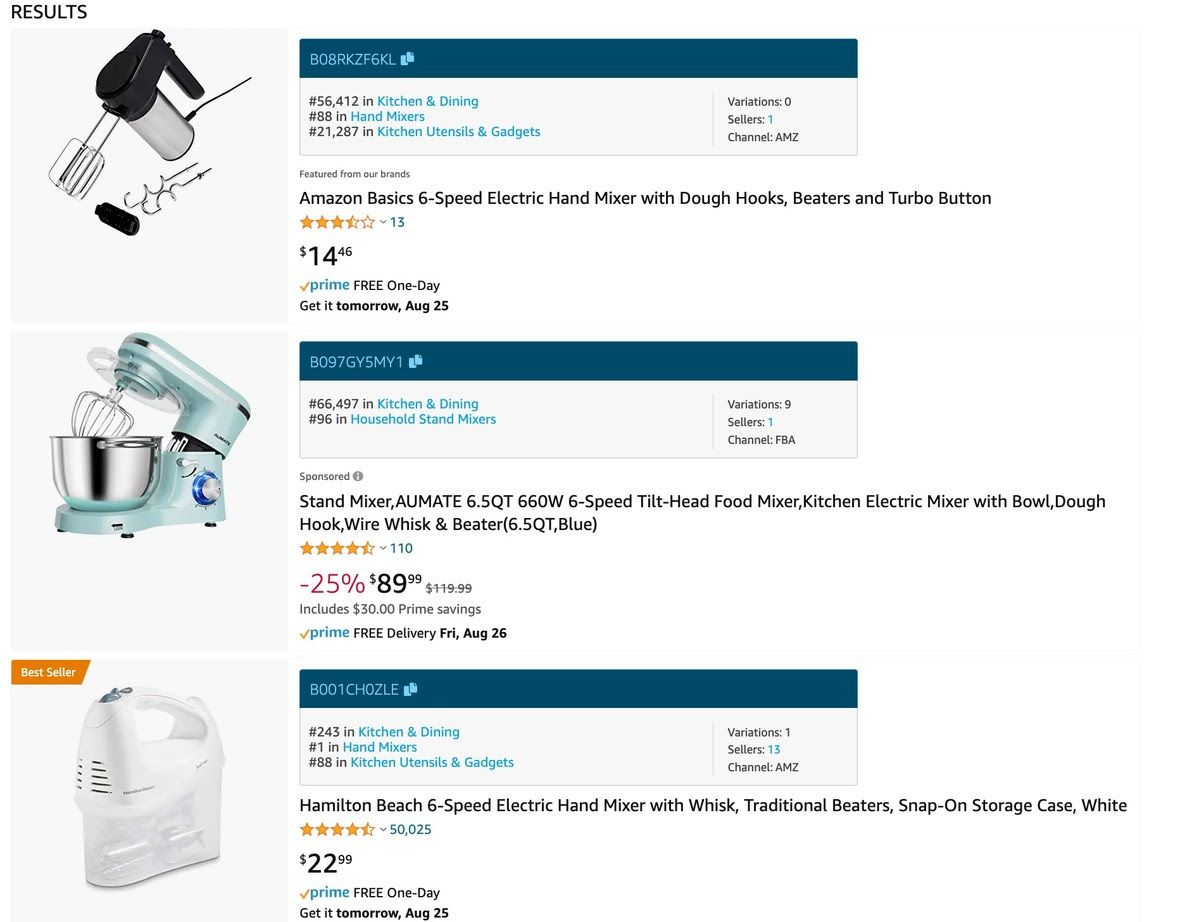Click the AUMATE stand mixer star rating
1180x922 pixels.
point(337,548)
